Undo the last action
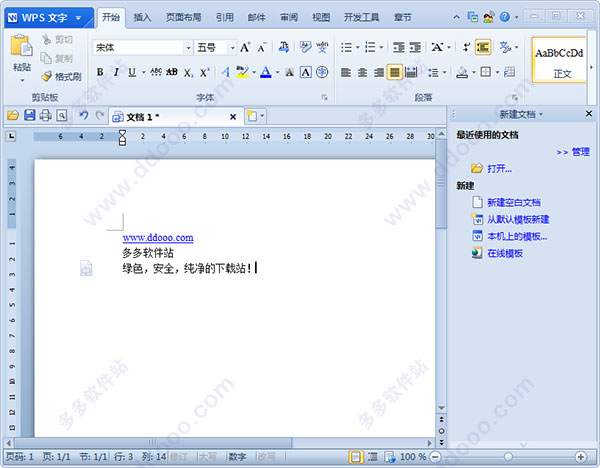 point(84,115)
